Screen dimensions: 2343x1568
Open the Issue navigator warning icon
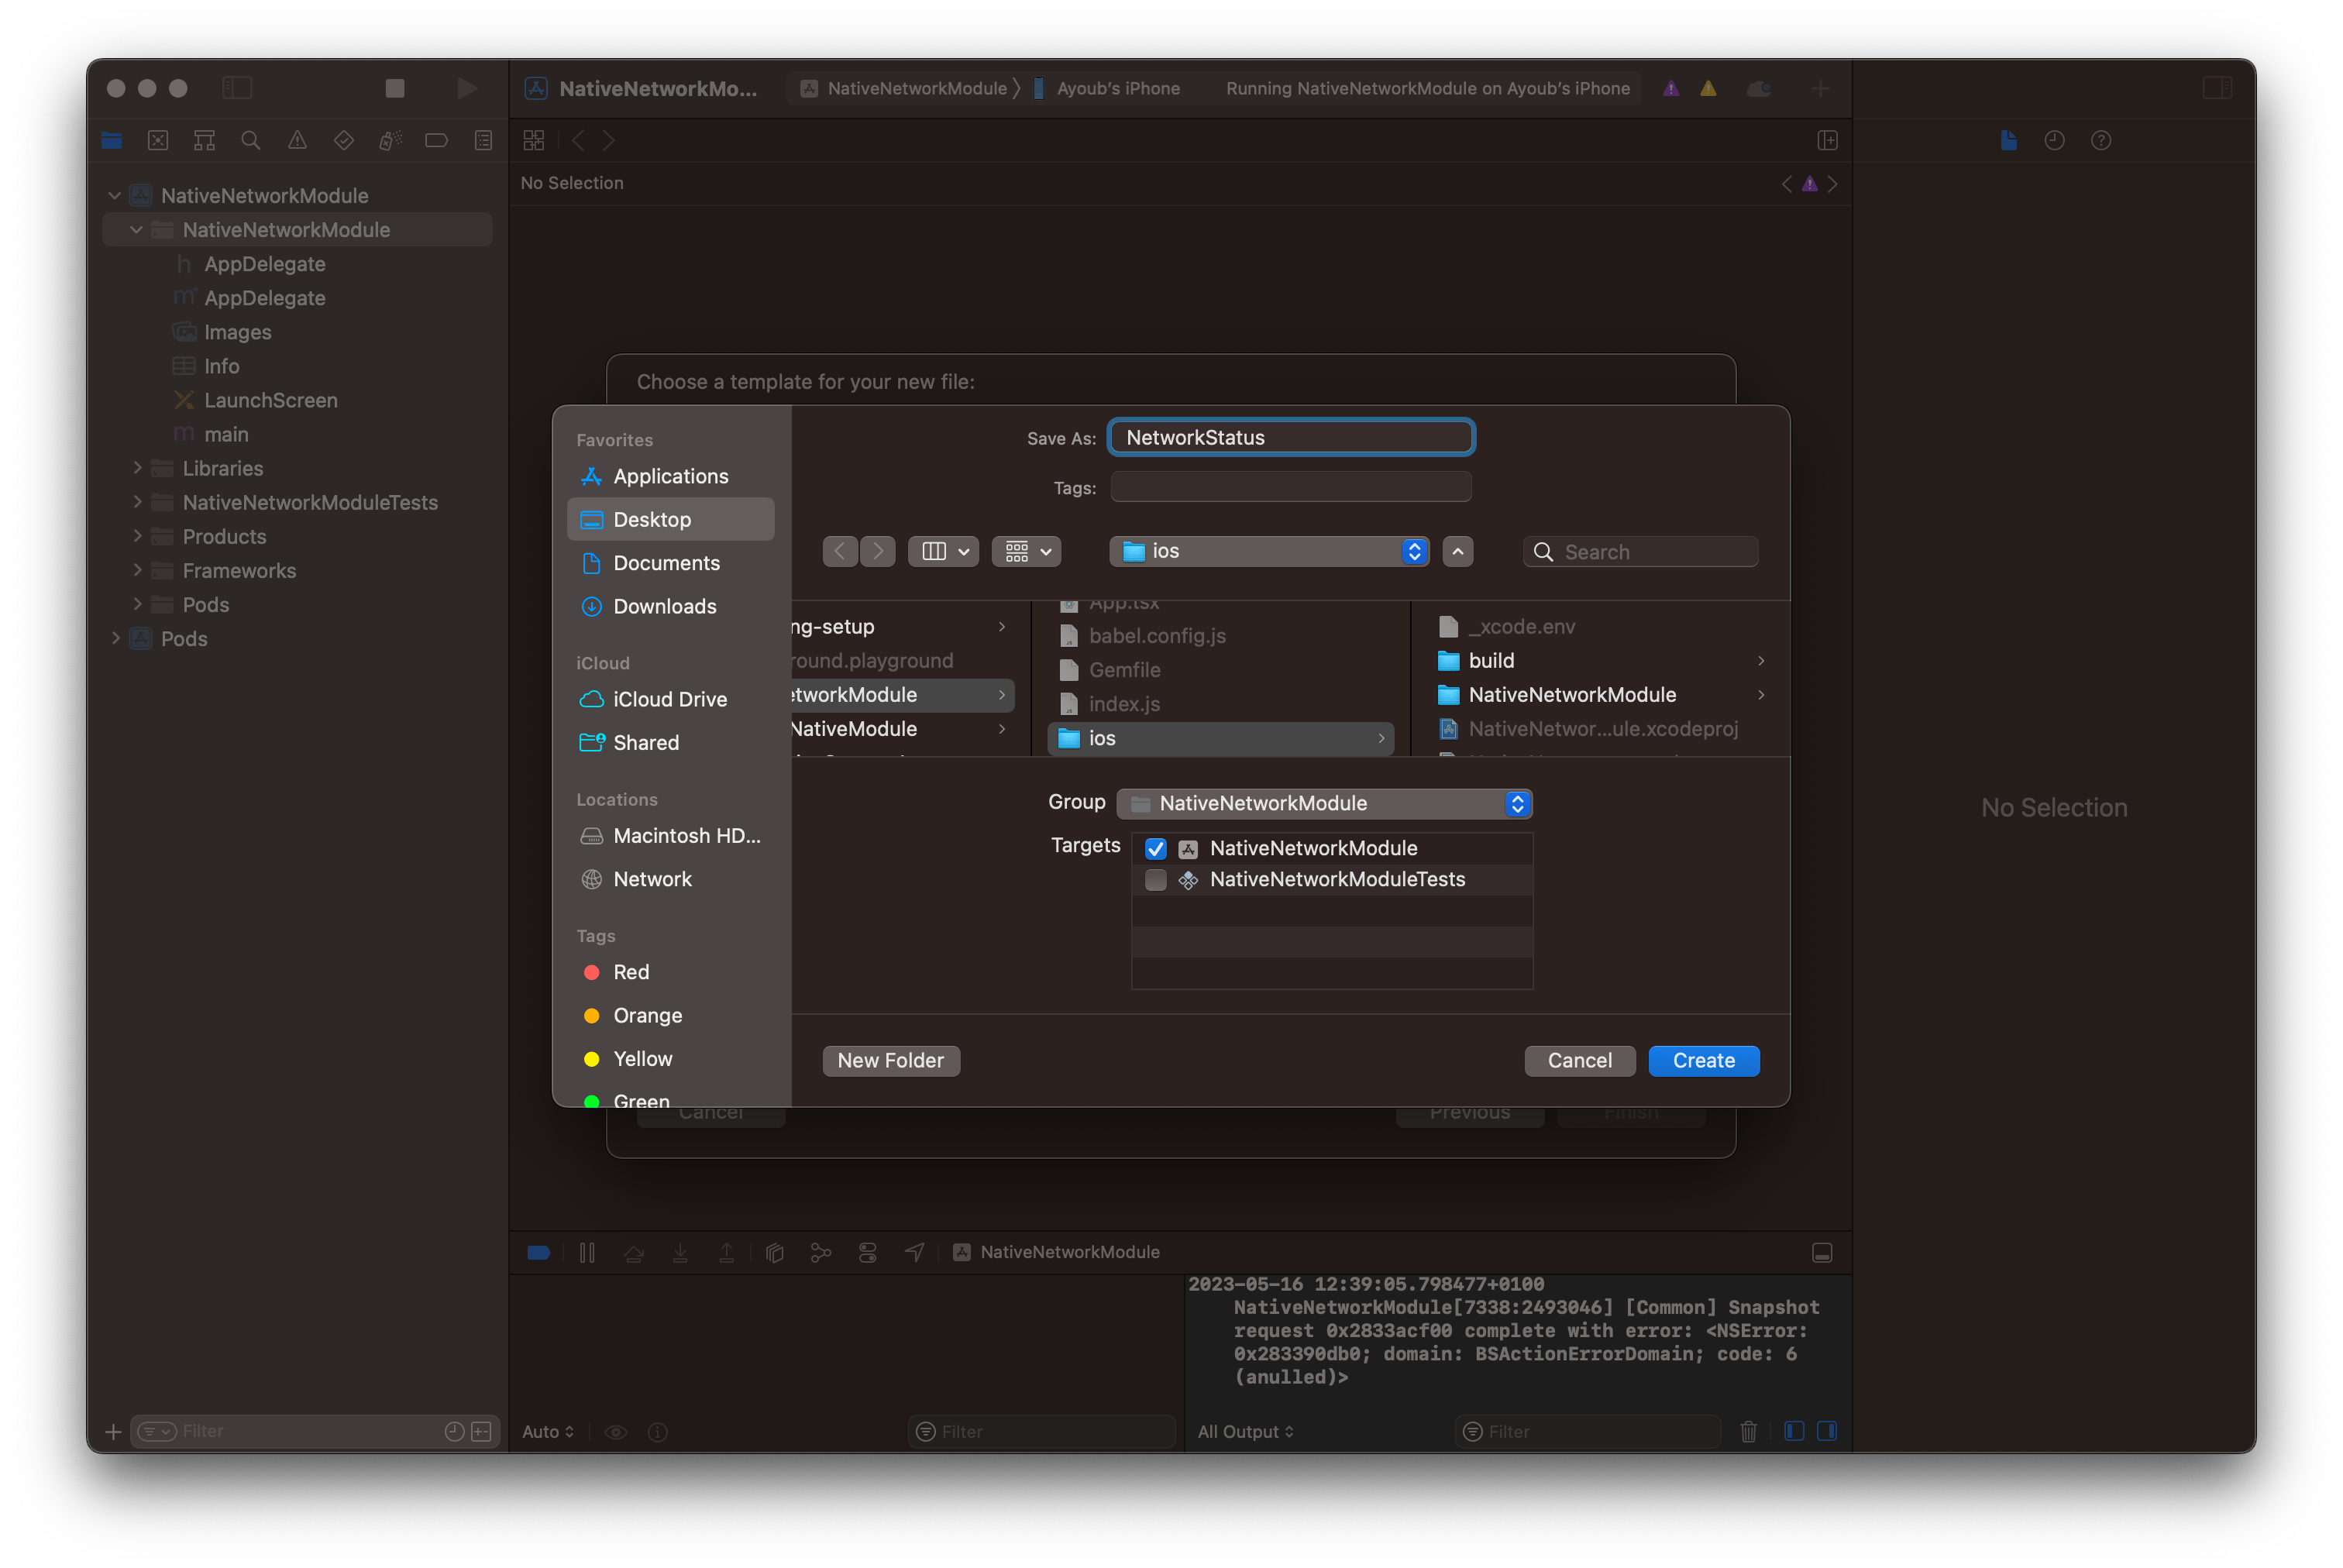click(x=297, y=140)
